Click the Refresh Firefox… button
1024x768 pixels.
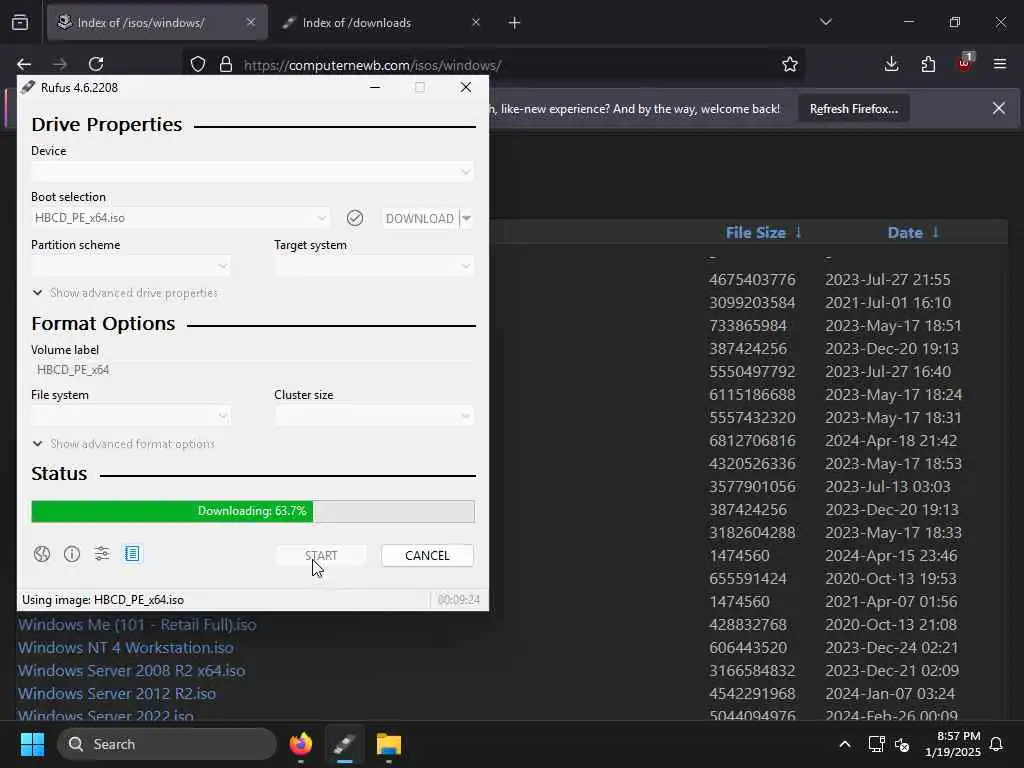[854, 109]
